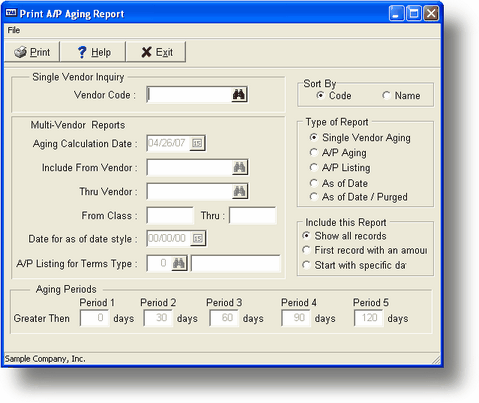The image size is (479, 403).
Task: Click the 'Aging Periods' group label
Action: coord(66,289)
